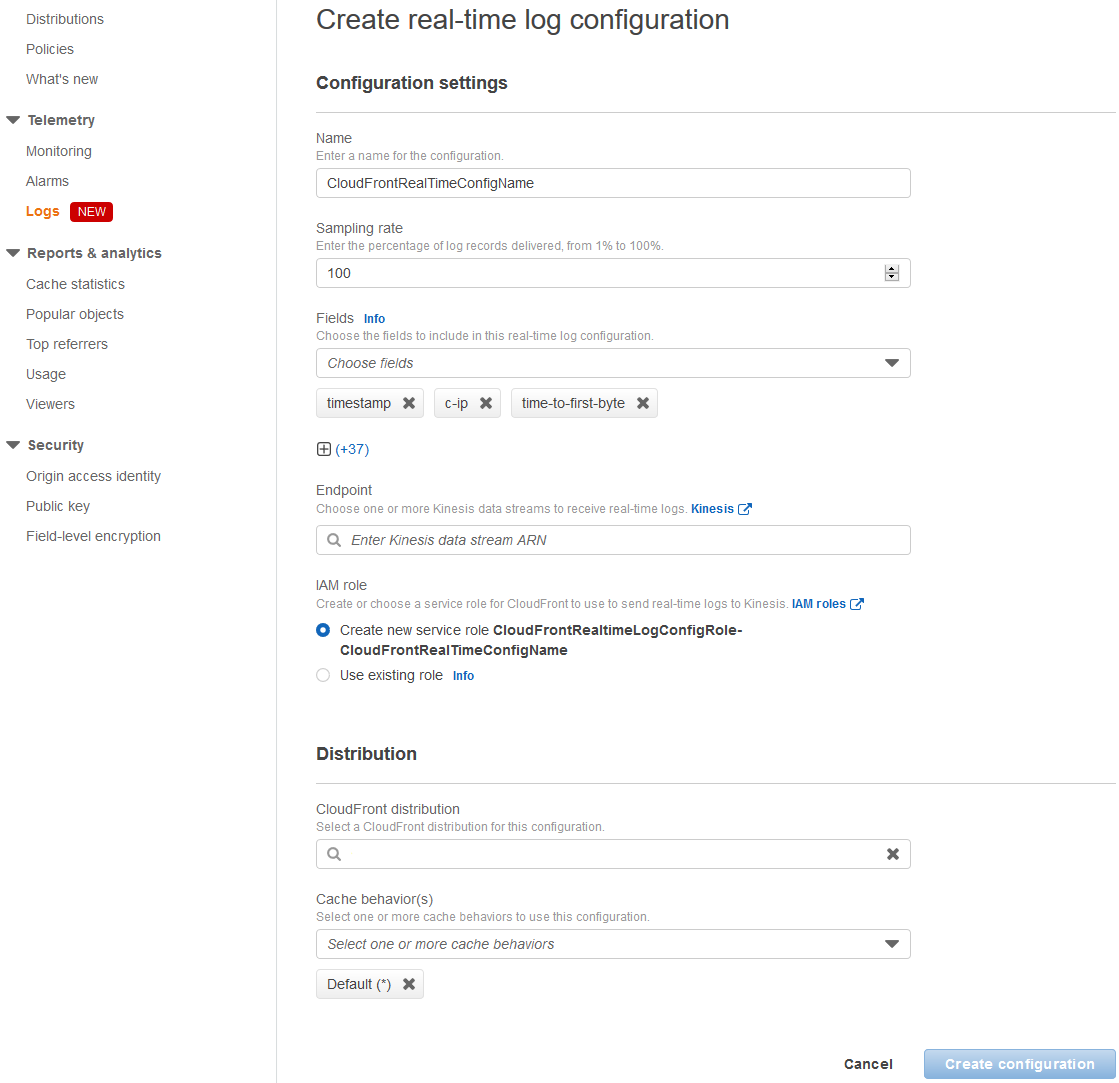Viewport: 1119px width, 1083px height.
Task: Go to Distributions in the sidebar
Action: [x=65, y=19]
